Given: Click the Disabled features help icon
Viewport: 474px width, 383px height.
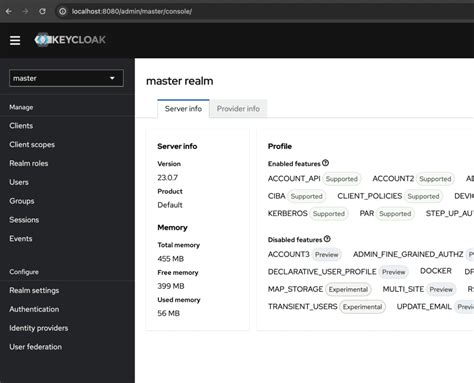Looking at the screenshot, I should pyautogui.click(x=327, y=239).
